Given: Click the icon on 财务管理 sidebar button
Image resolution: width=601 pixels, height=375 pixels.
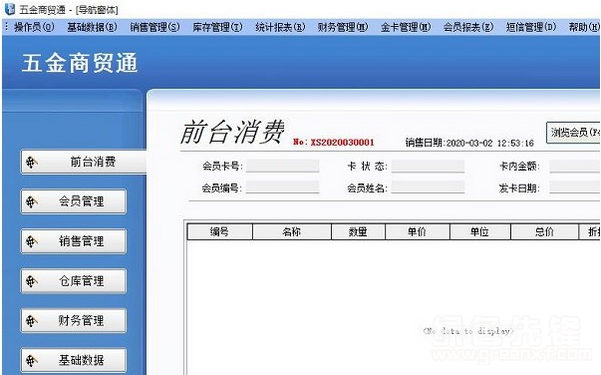Looking at the screenshot, I should (x=31, y=321).
